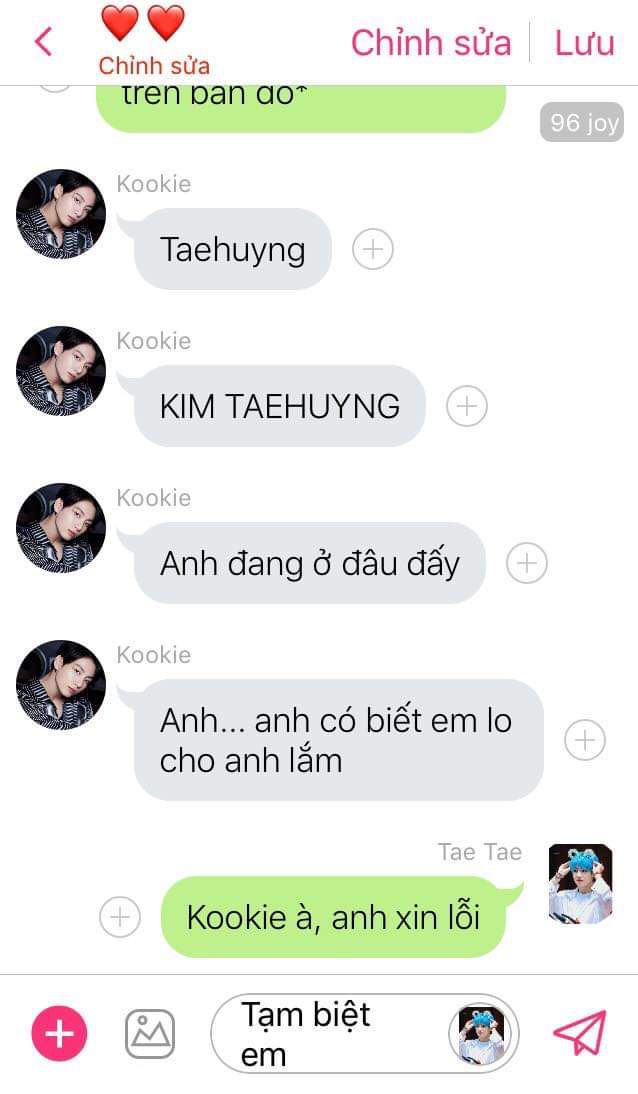Select the green "Kookie à, anh xin lỗi" bubble
Image resolution: width=638 pixels, height=1094 pixels.
[334, 917]
